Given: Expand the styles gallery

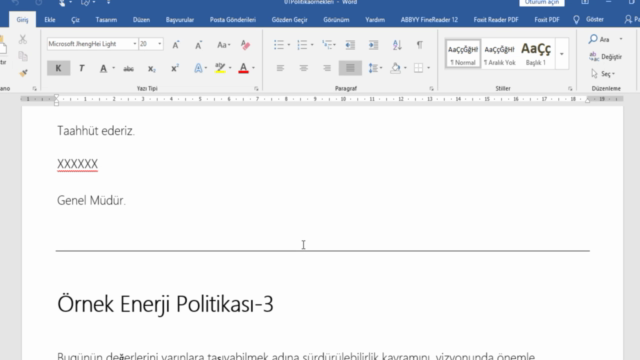Looking at the screenshot, I should pyautogui.click(x=562, y=54).
